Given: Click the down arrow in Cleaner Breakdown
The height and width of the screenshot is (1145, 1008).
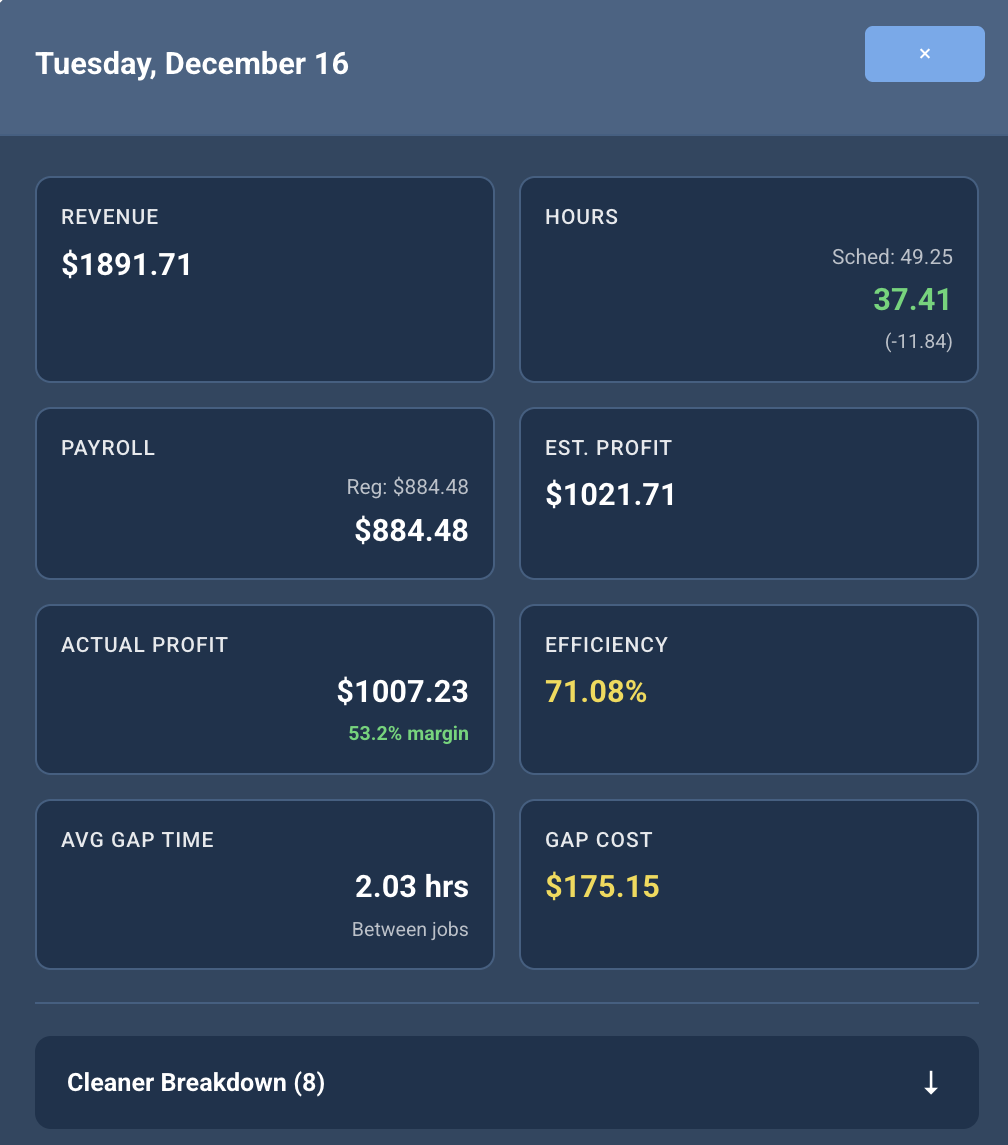Looking at the screenshot, I should pyautogui.click(x=931, y=1082).
